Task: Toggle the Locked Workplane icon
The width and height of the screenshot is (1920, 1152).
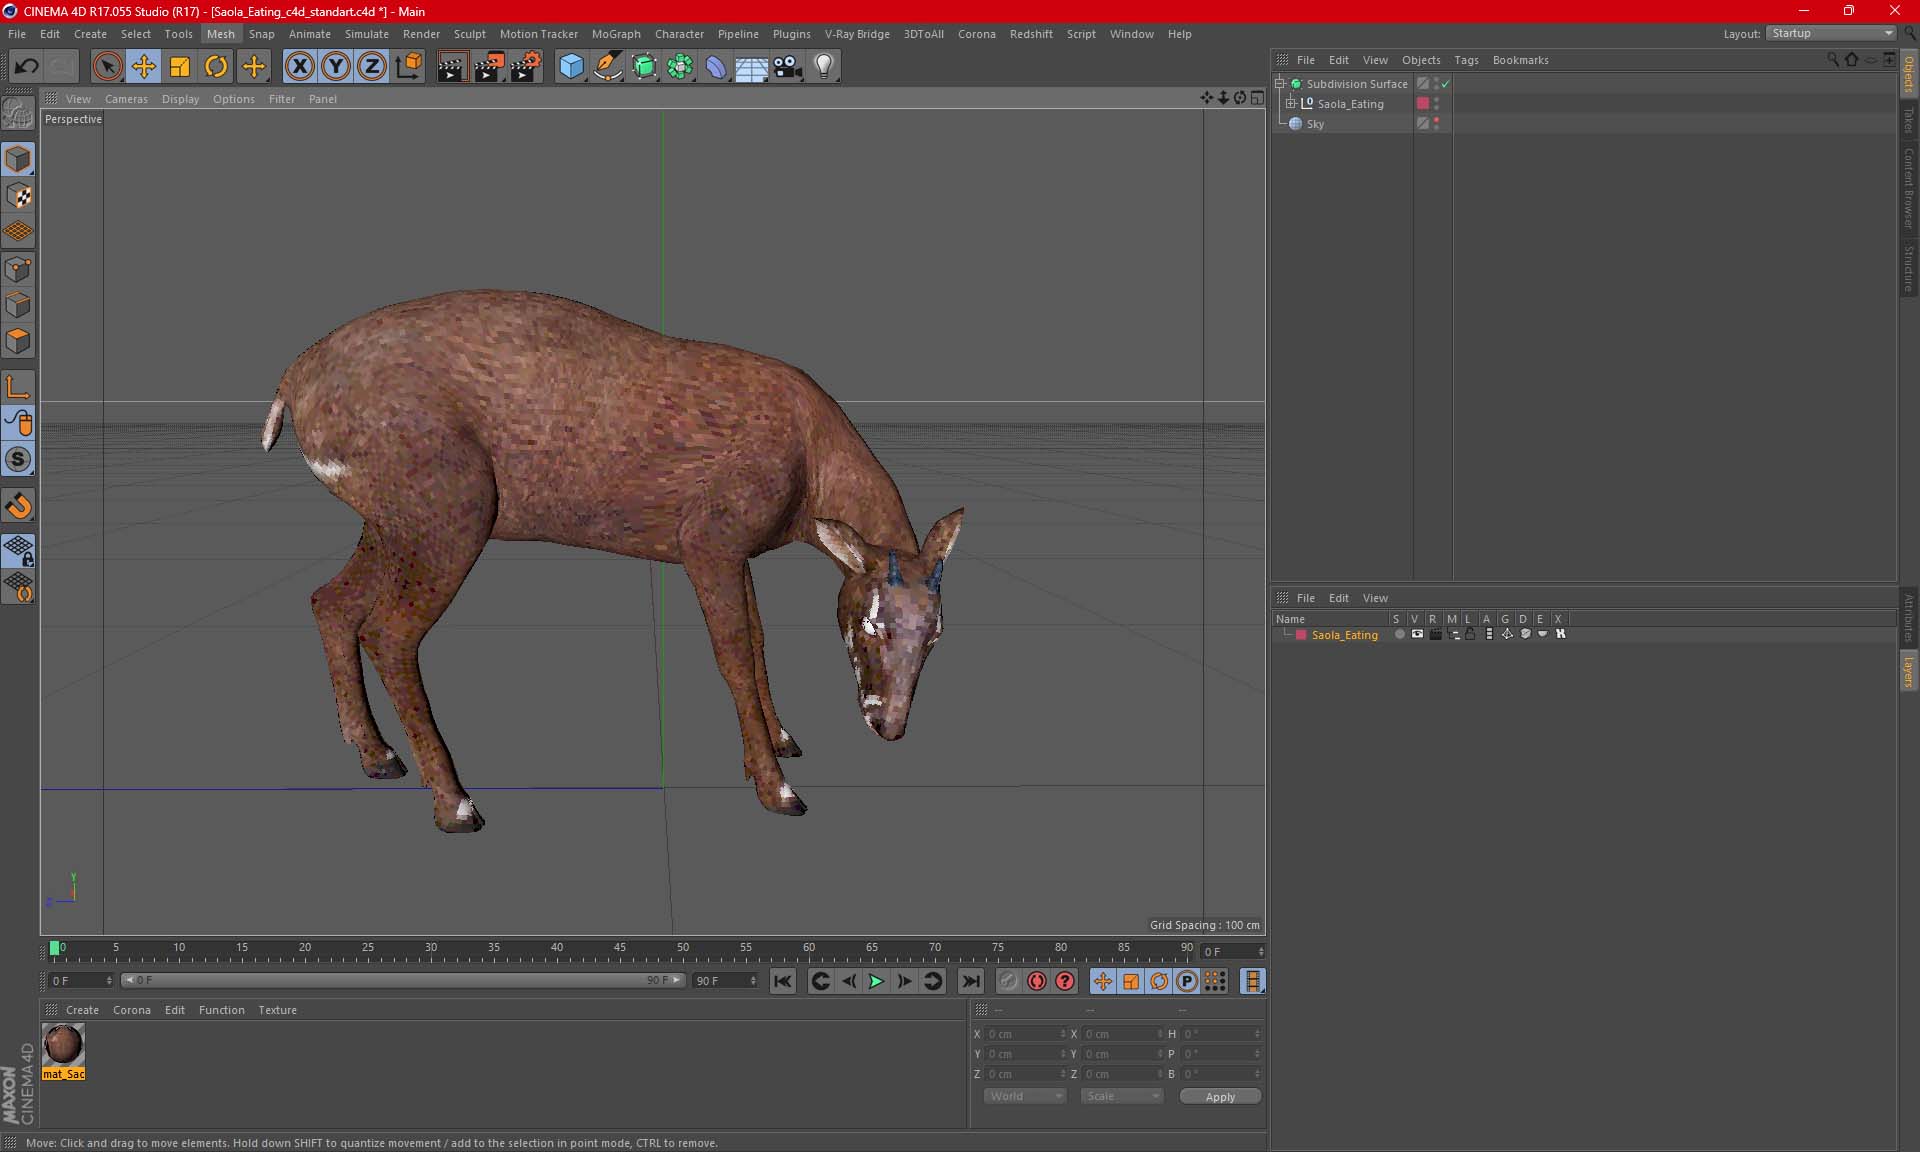Action: [19, 550]
